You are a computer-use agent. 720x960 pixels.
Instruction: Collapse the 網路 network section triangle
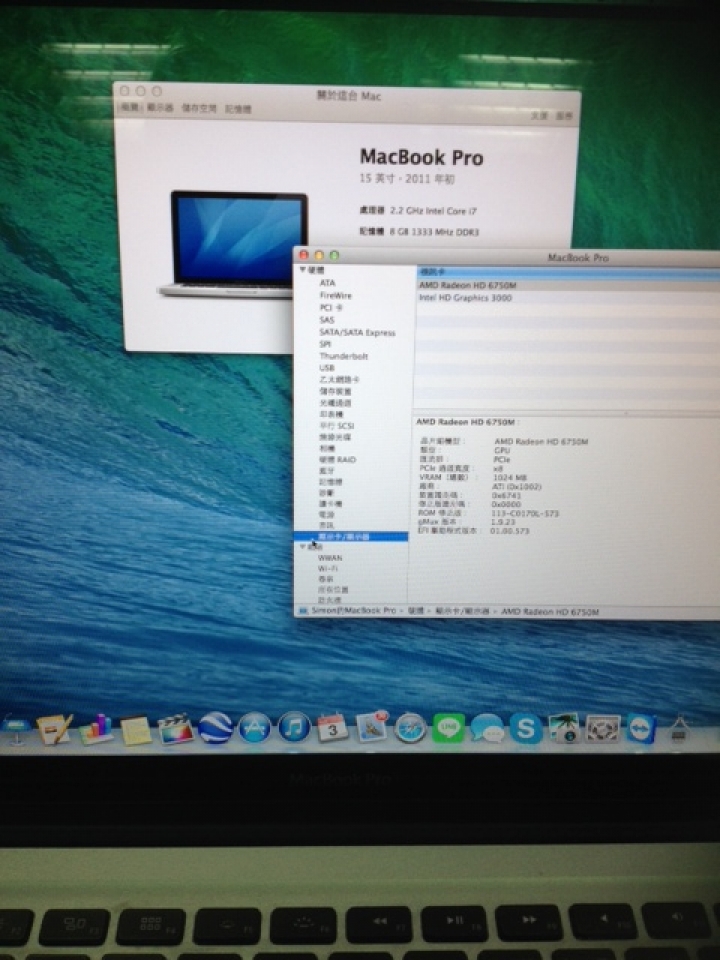[x=303, y=547]
